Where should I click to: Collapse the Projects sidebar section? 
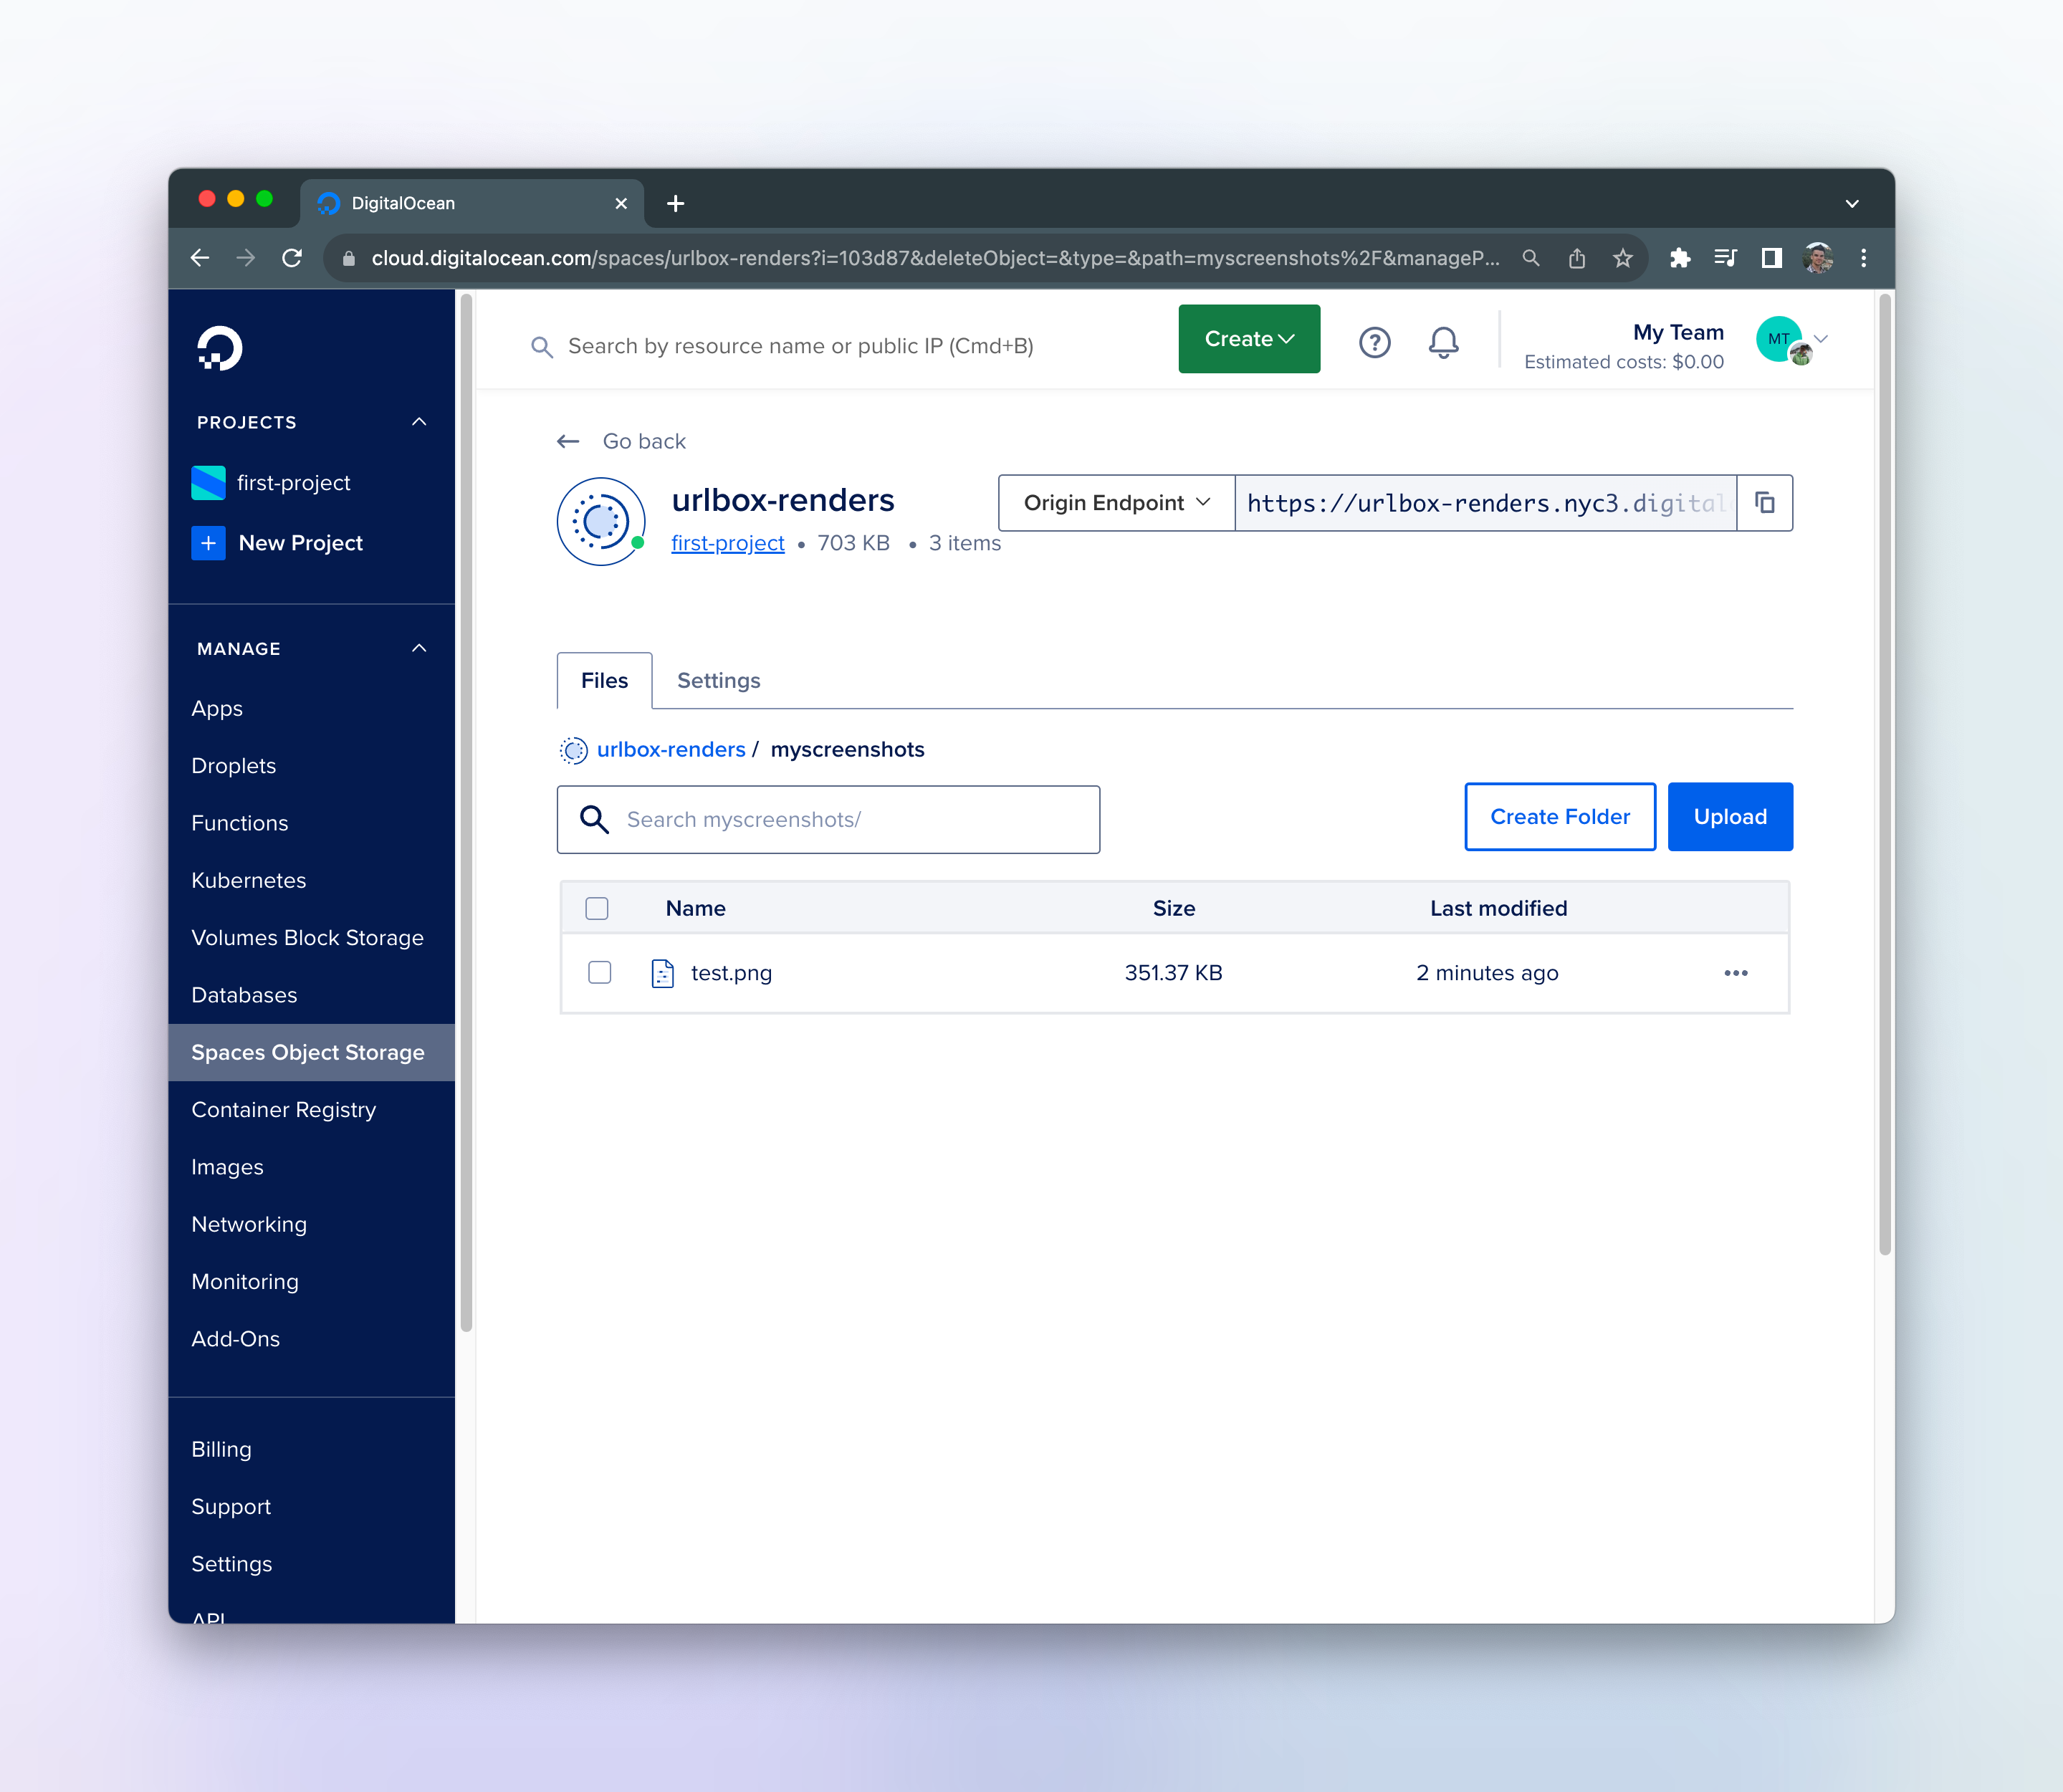click(x=419, y=422)
